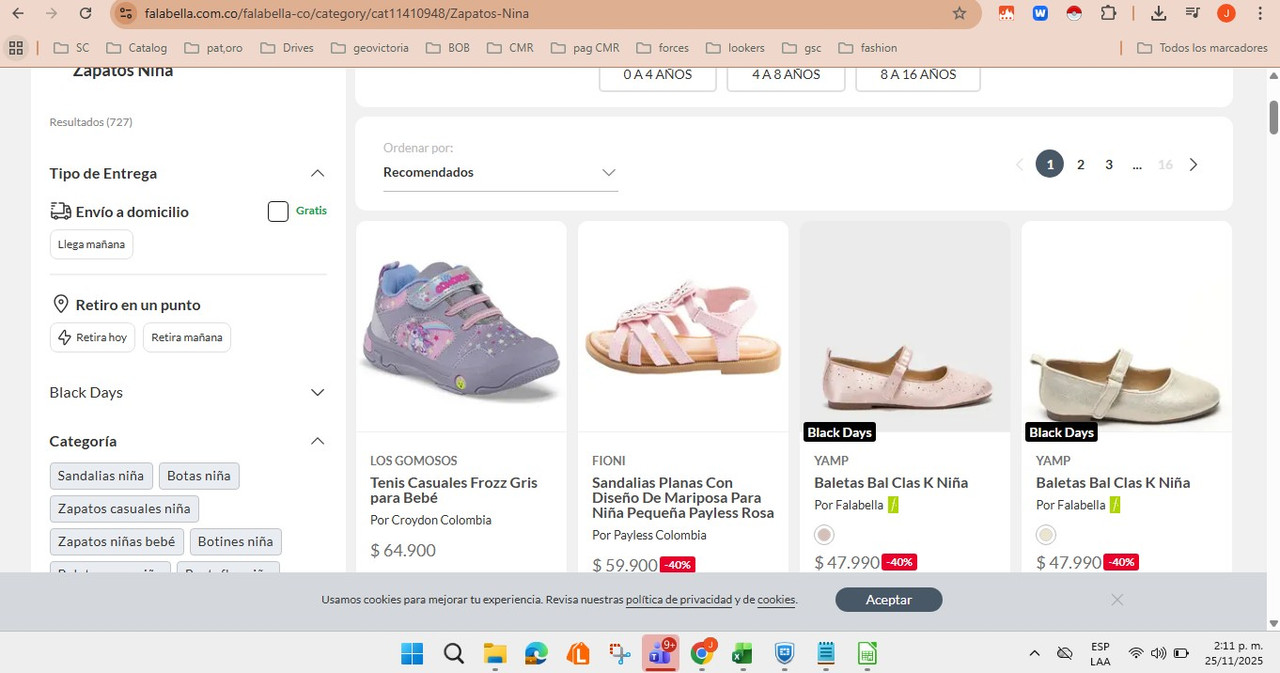This screenshot has height=673, width=1280.
Task: Open the blue shield app in the taskbar
Action: point(785,654)
